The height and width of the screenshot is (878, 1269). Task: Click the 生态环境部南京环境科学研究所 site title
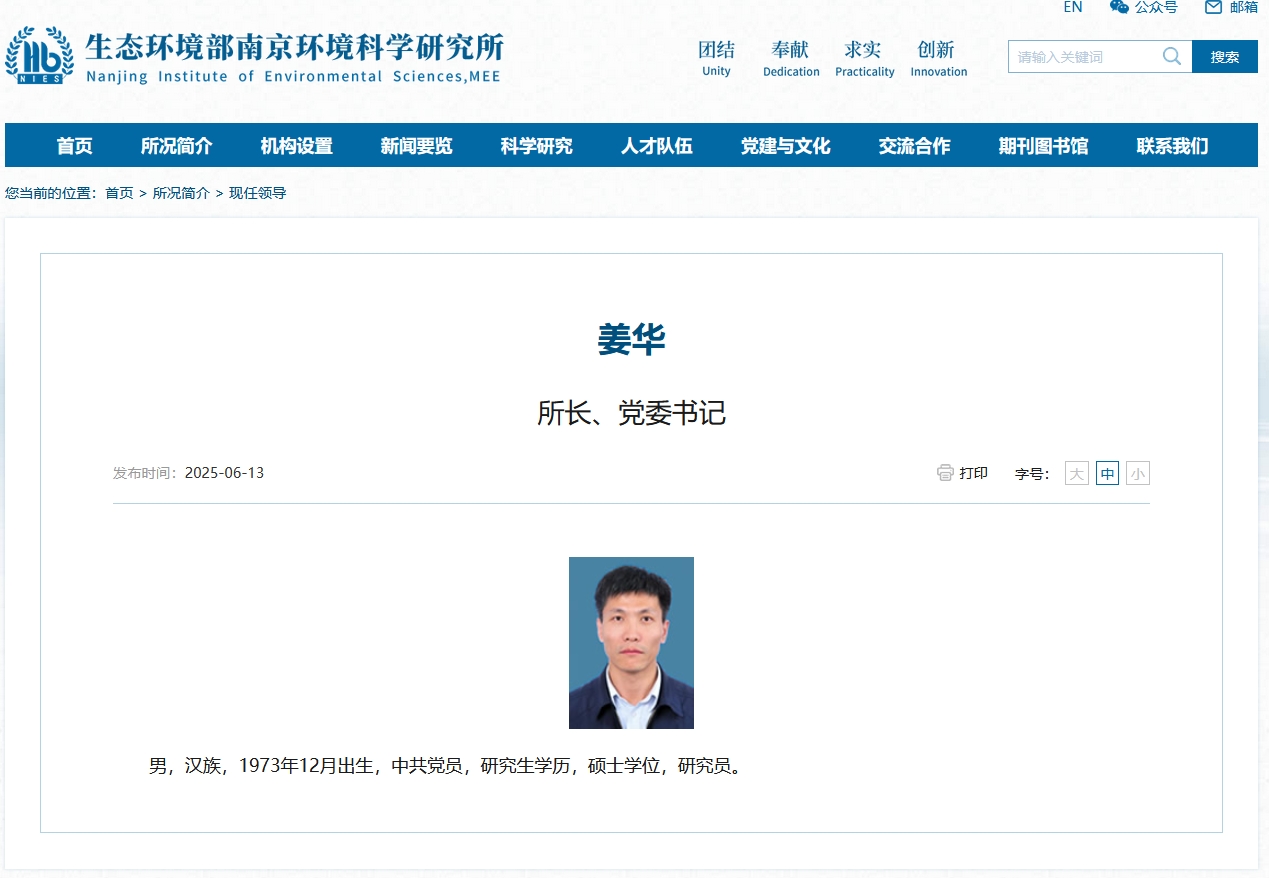[x=294, y=46]
